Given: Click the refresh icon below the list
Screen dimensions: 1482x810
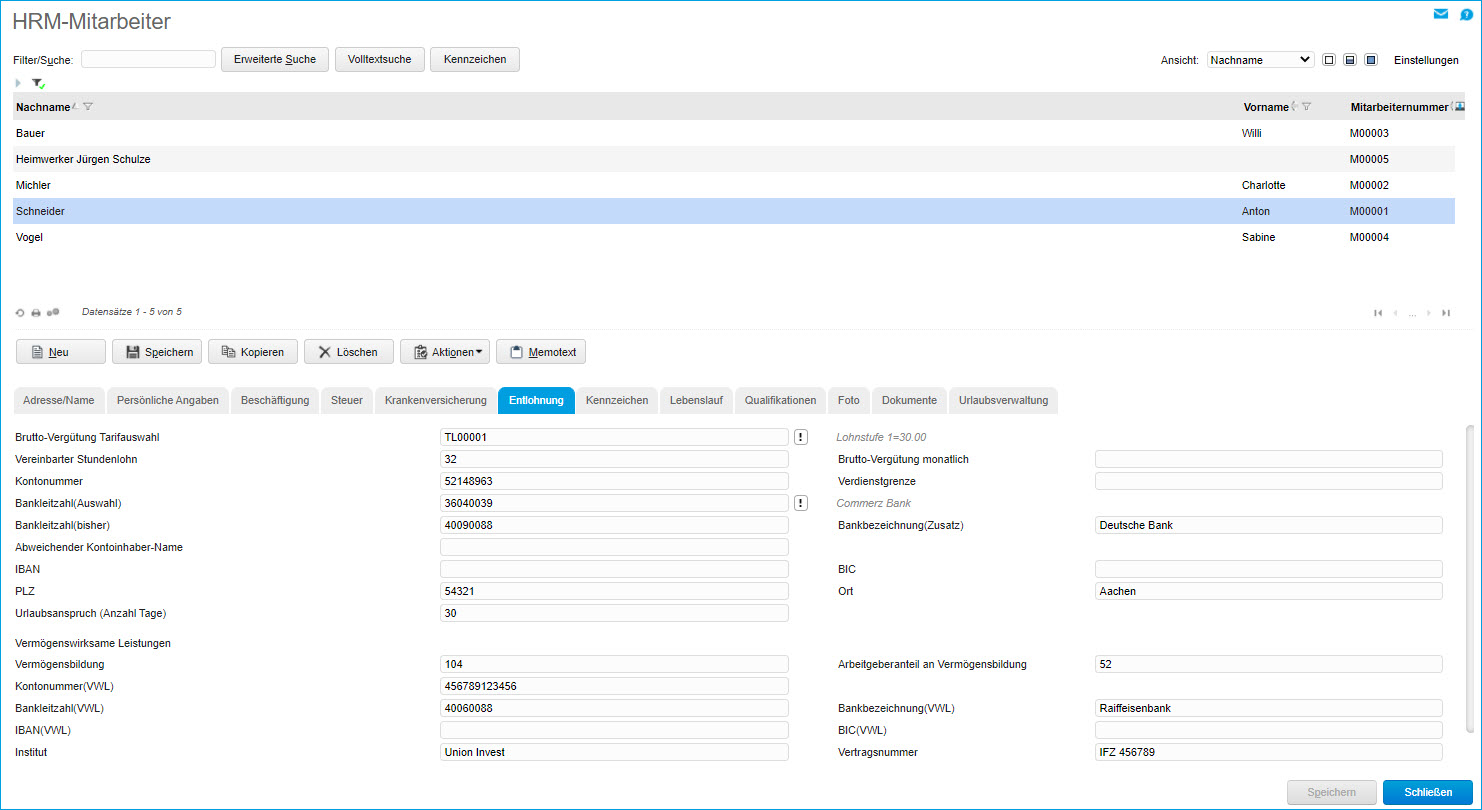Looking at the screenshot, I should 20,312.
